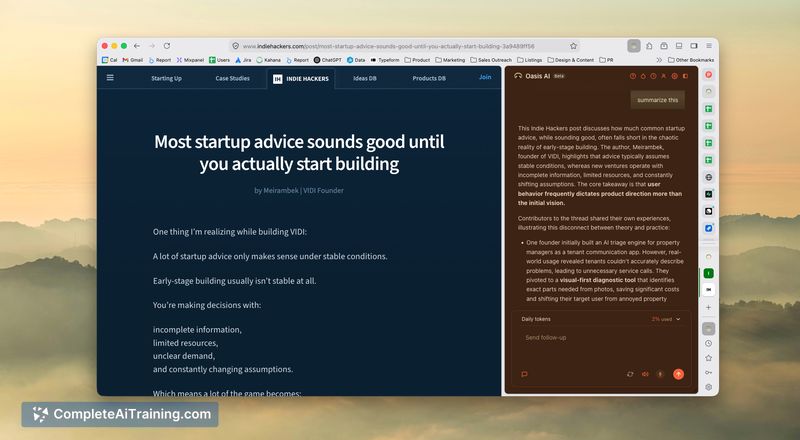Click the "summarize this" message bubble
Viewport: 800px width, 440px height.
coord(658,100)
